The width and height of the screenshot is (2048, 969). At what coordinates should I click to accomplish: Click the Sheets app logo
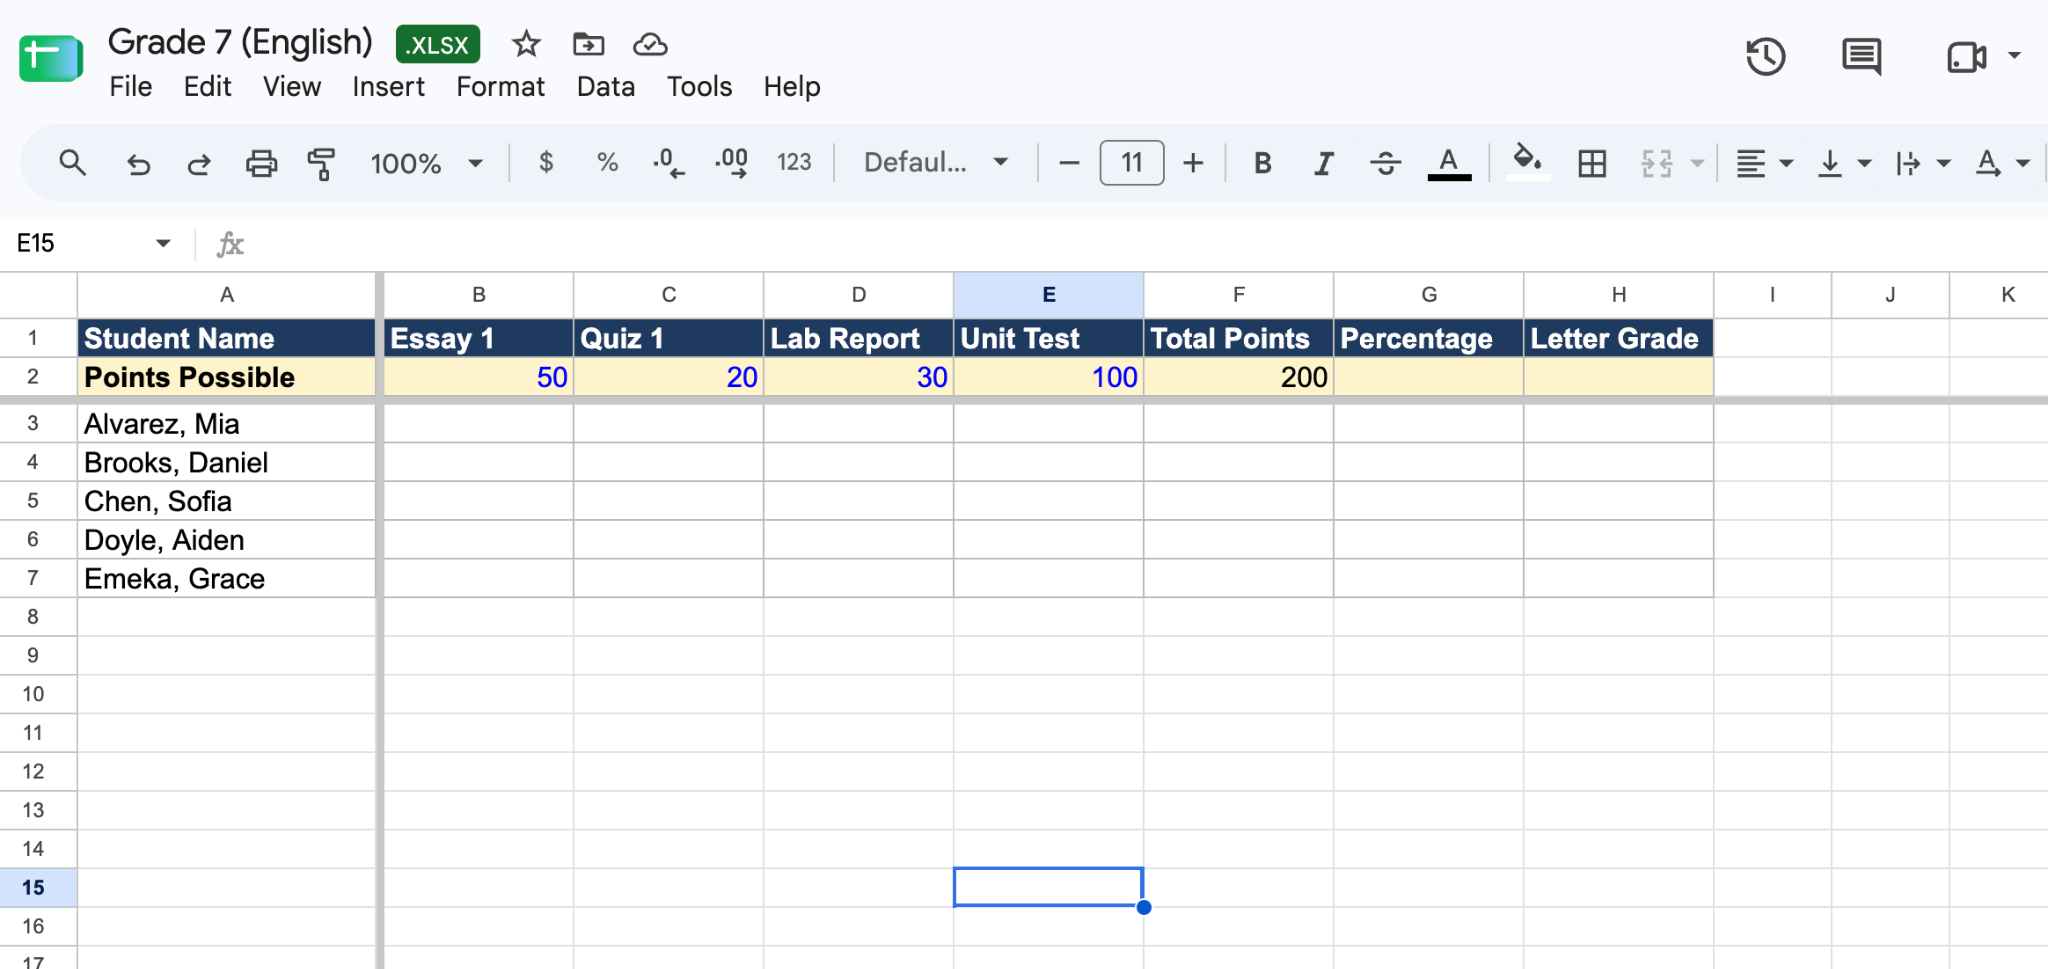click(x=51, y=58)
